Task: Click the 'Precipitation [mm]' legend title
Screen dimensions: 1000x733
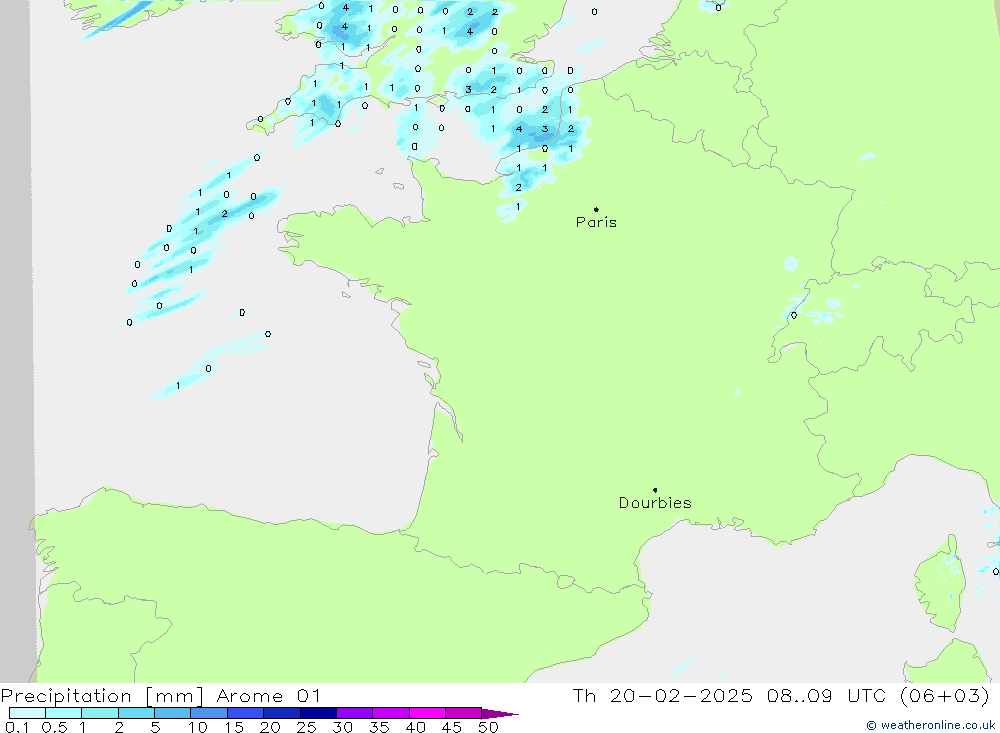Action: (x=102, y=696)
